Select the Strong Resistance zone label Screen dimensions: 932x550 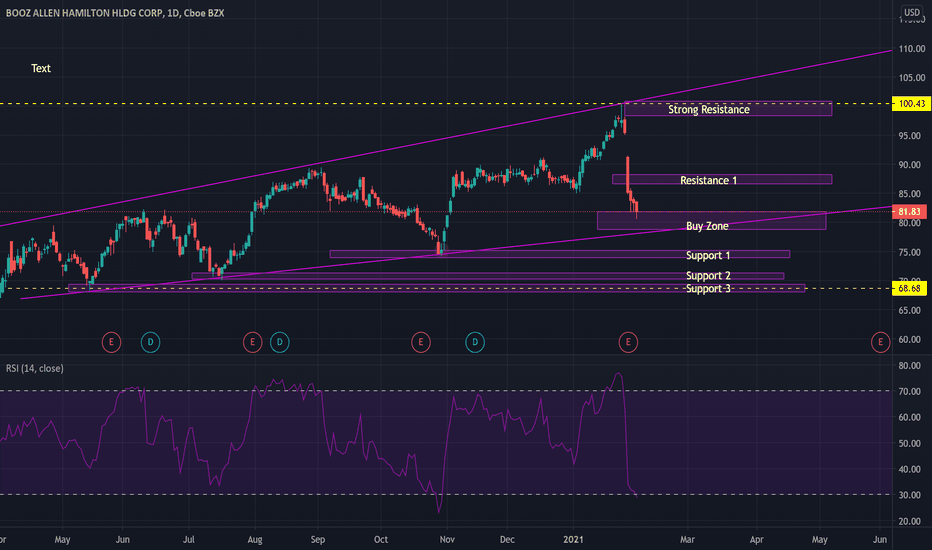[709, 109]
